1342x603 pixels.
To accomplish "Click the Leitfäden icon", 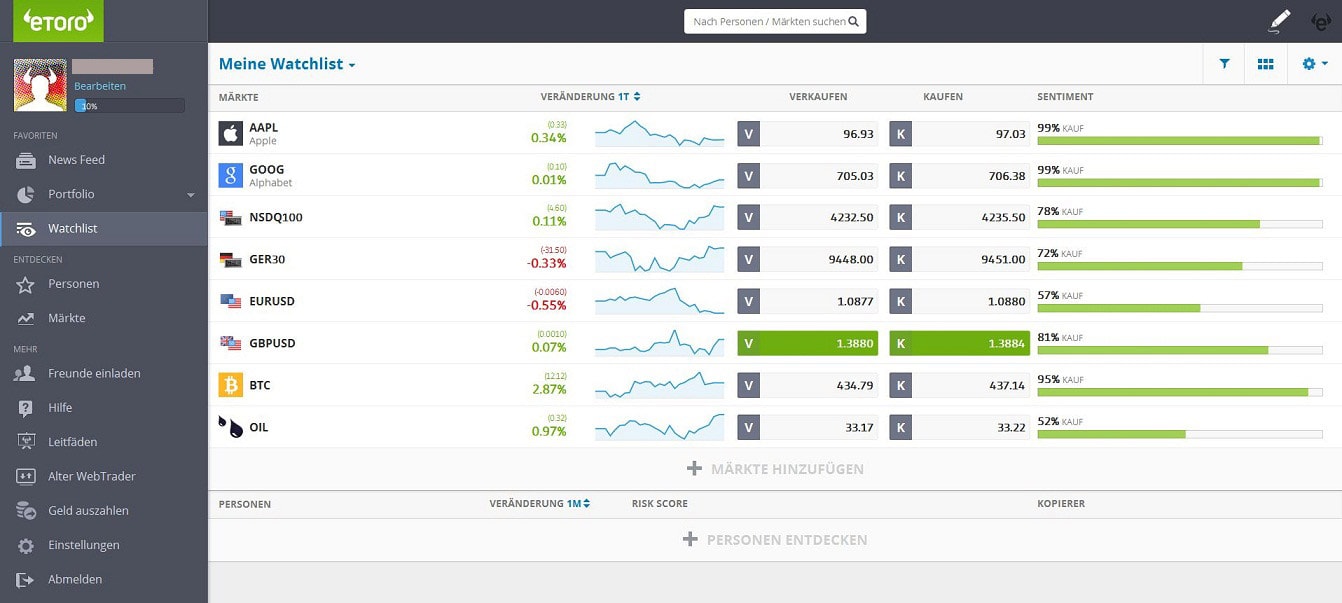I will tap(27, 442).
